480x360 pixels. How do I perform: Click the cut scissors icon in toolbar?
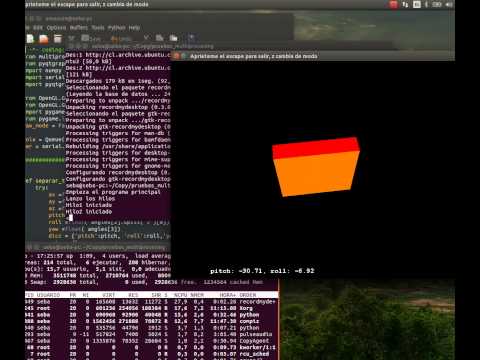click(x=146, y=38)
